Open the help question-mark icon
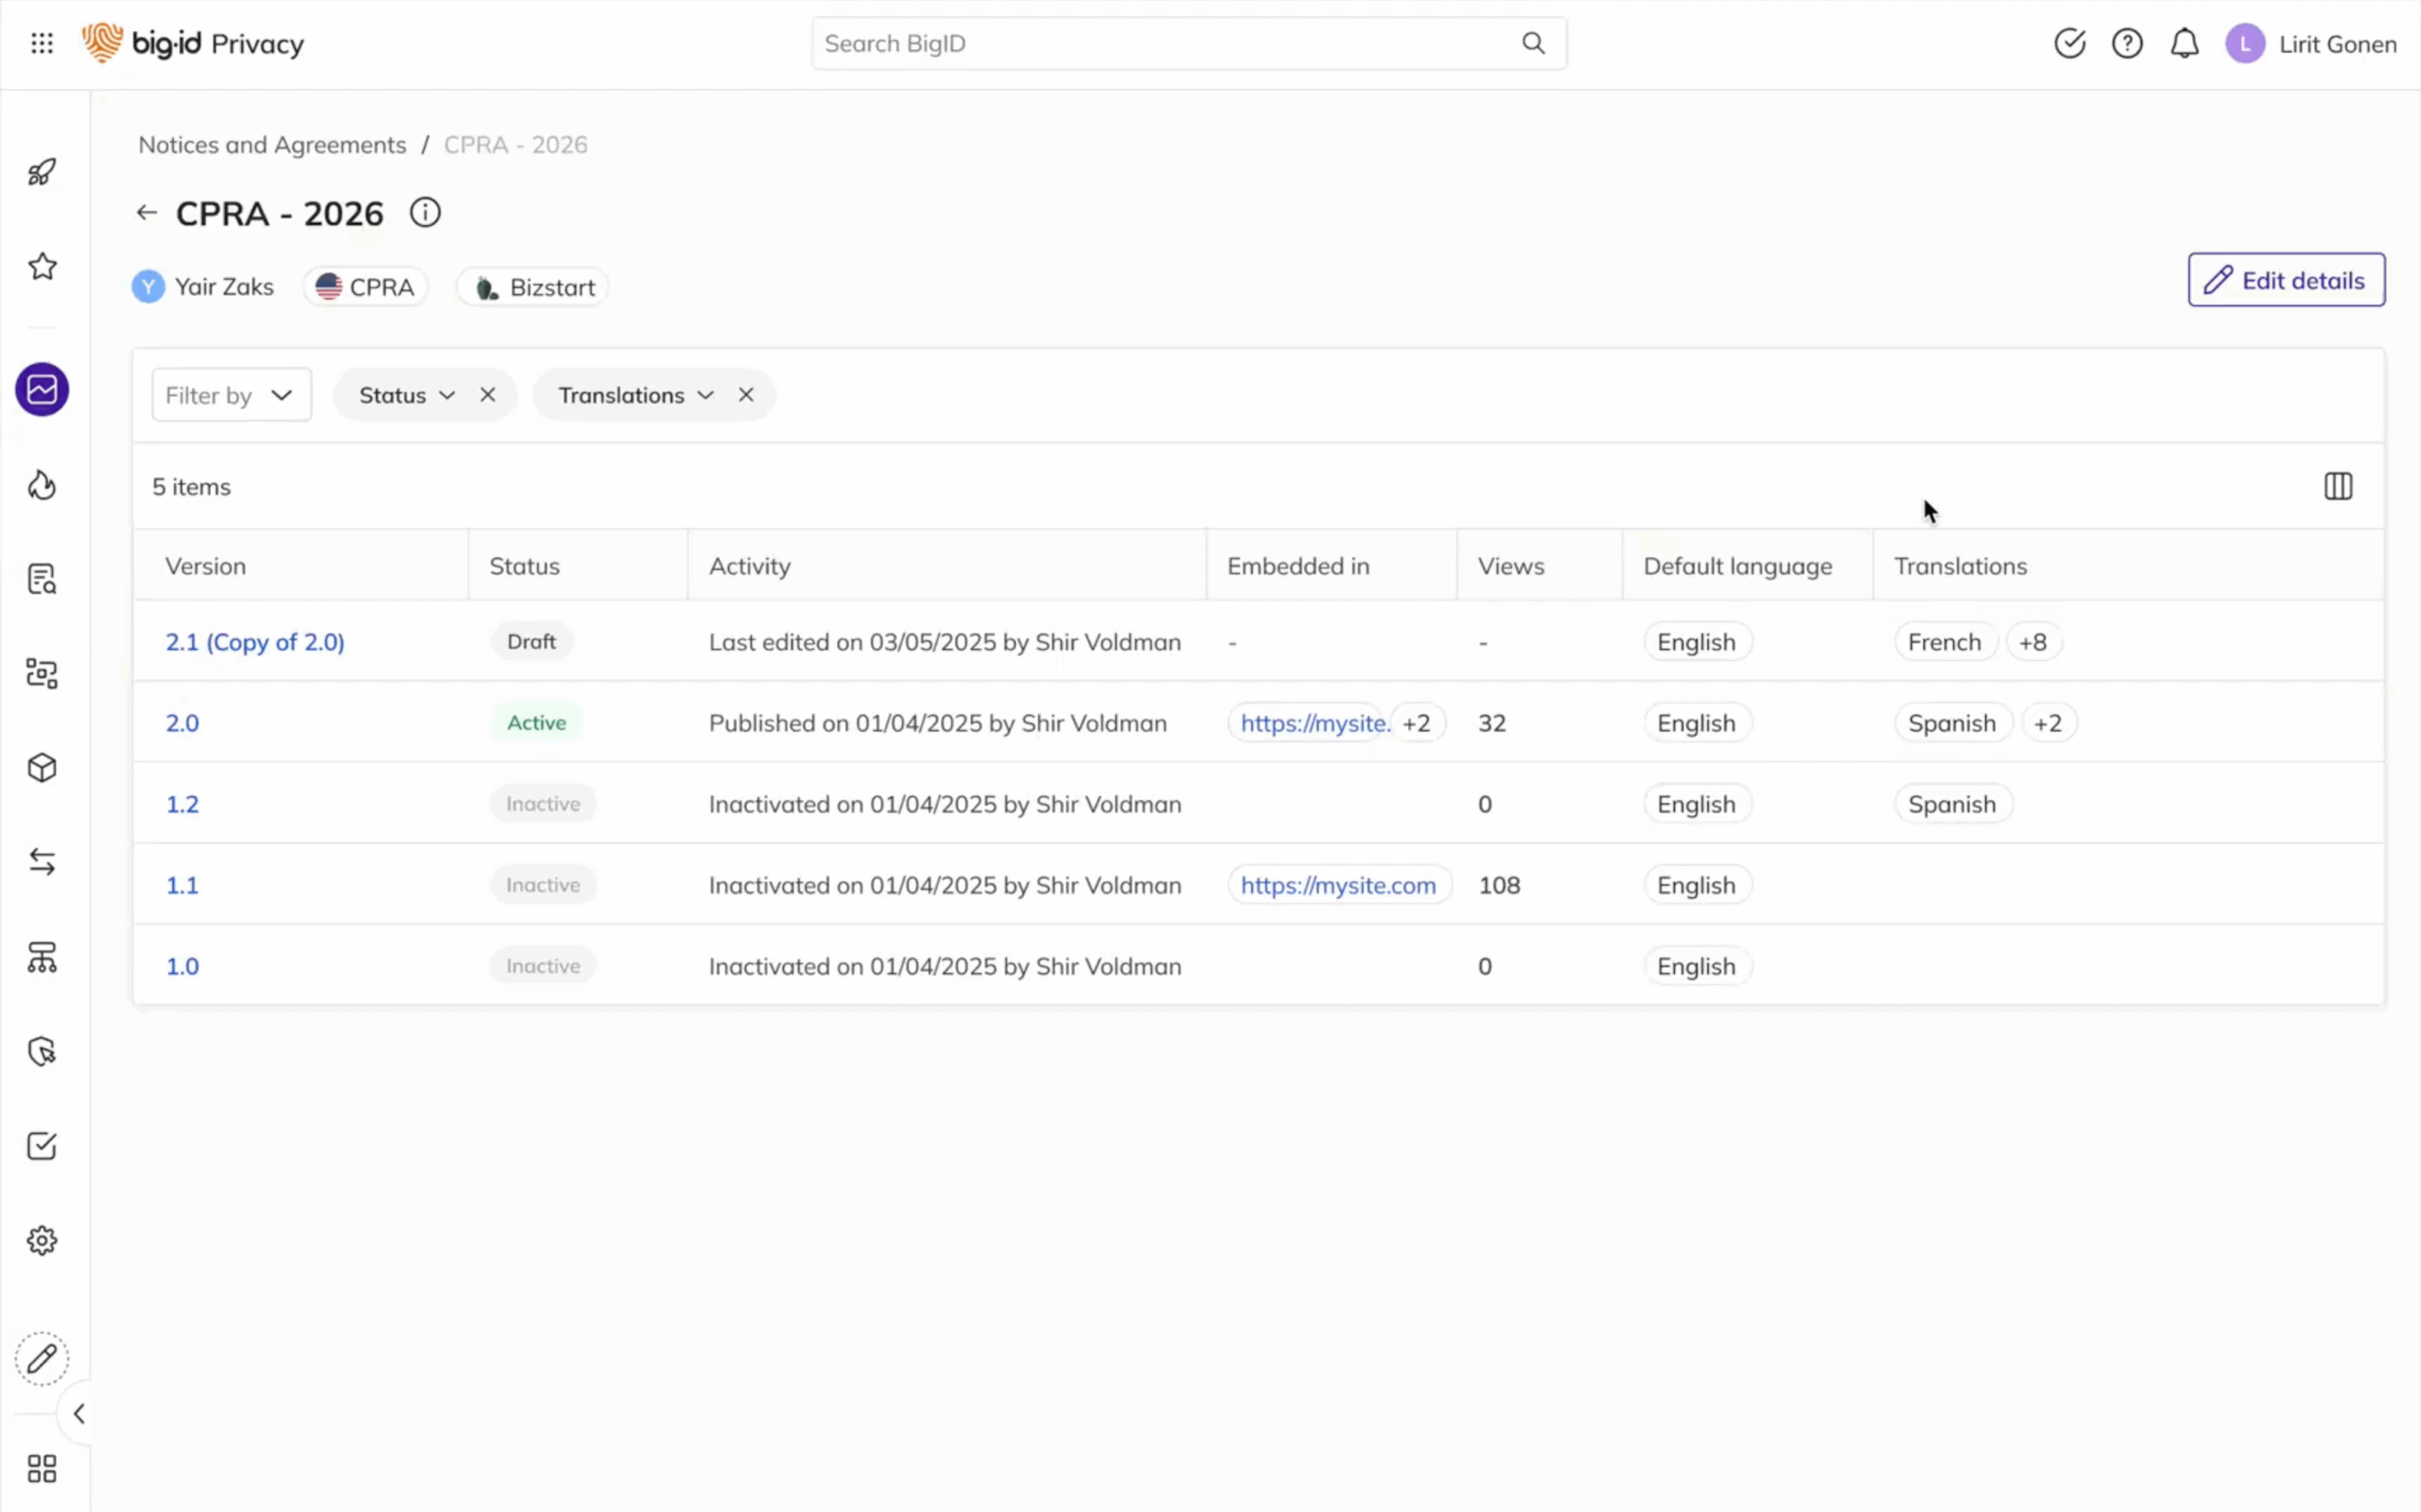2421x1512 pixels. coord(2127,43)
